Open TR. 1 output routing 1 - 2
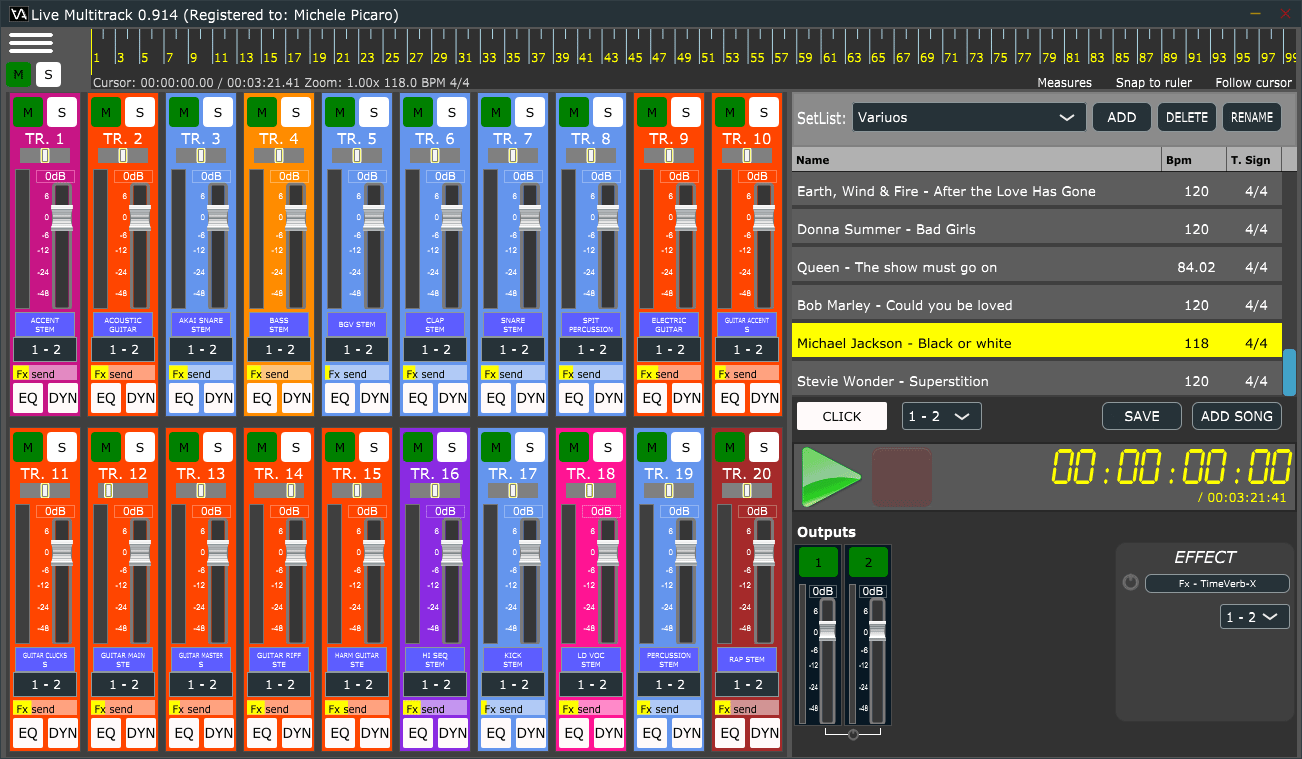 click(x=45, y=350)
